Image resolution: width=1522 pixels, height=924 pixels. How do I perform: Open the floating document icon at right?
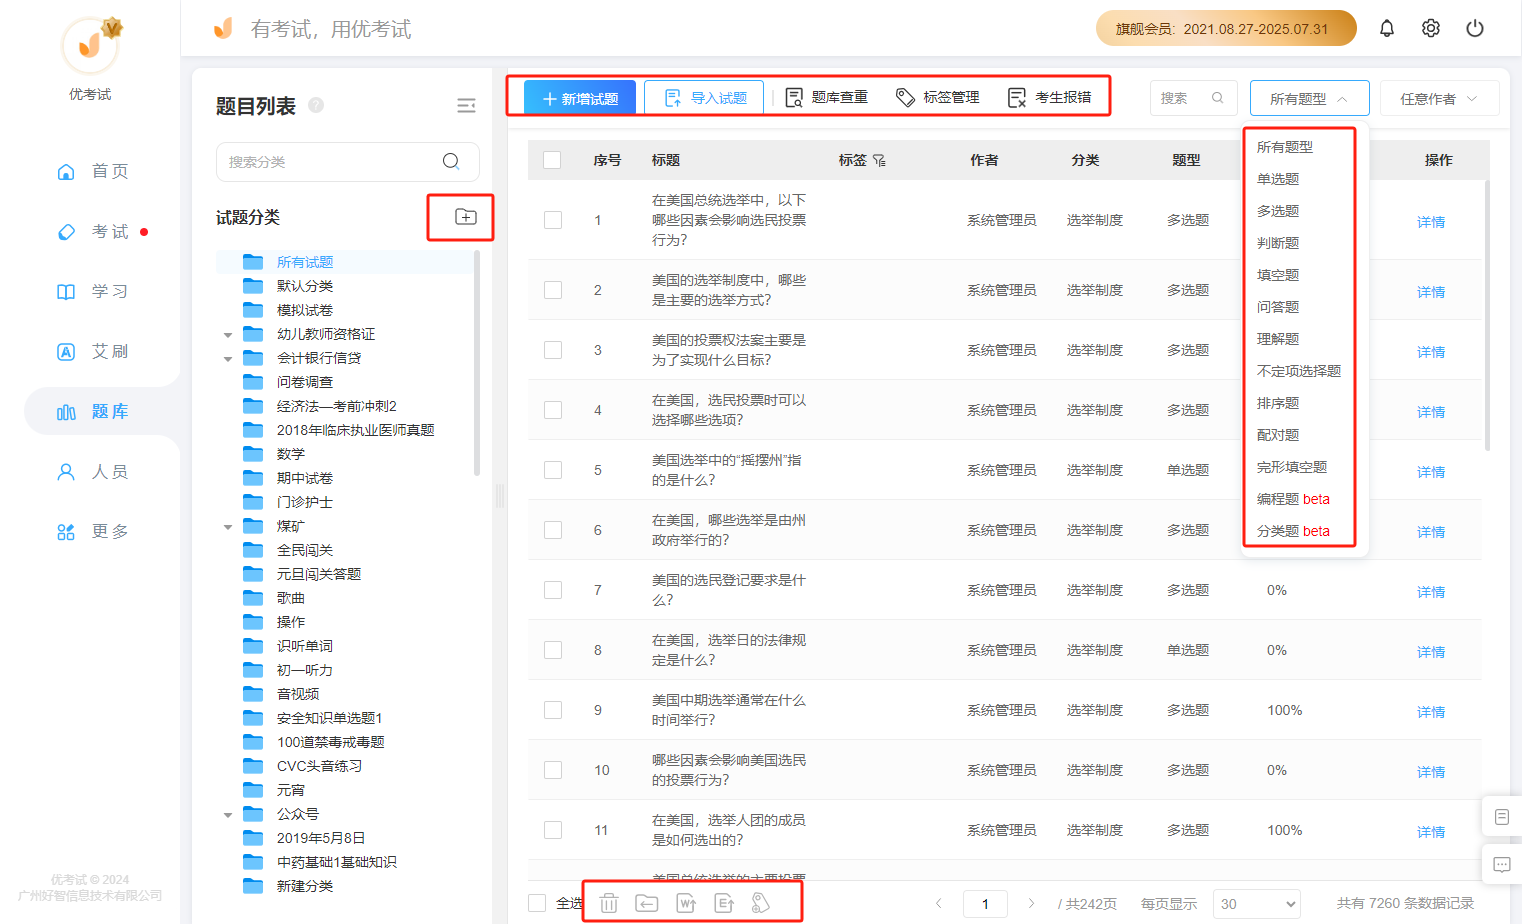(1501, 817)
